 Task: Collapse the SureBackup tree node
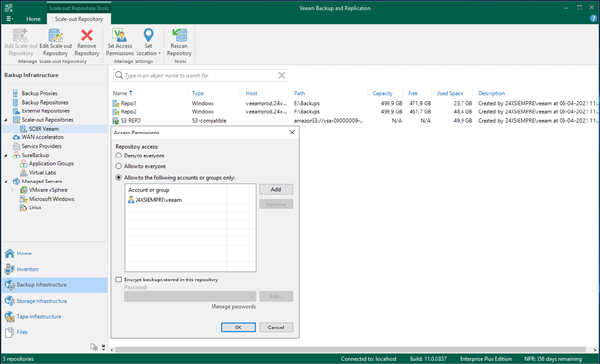click(6, 155)
